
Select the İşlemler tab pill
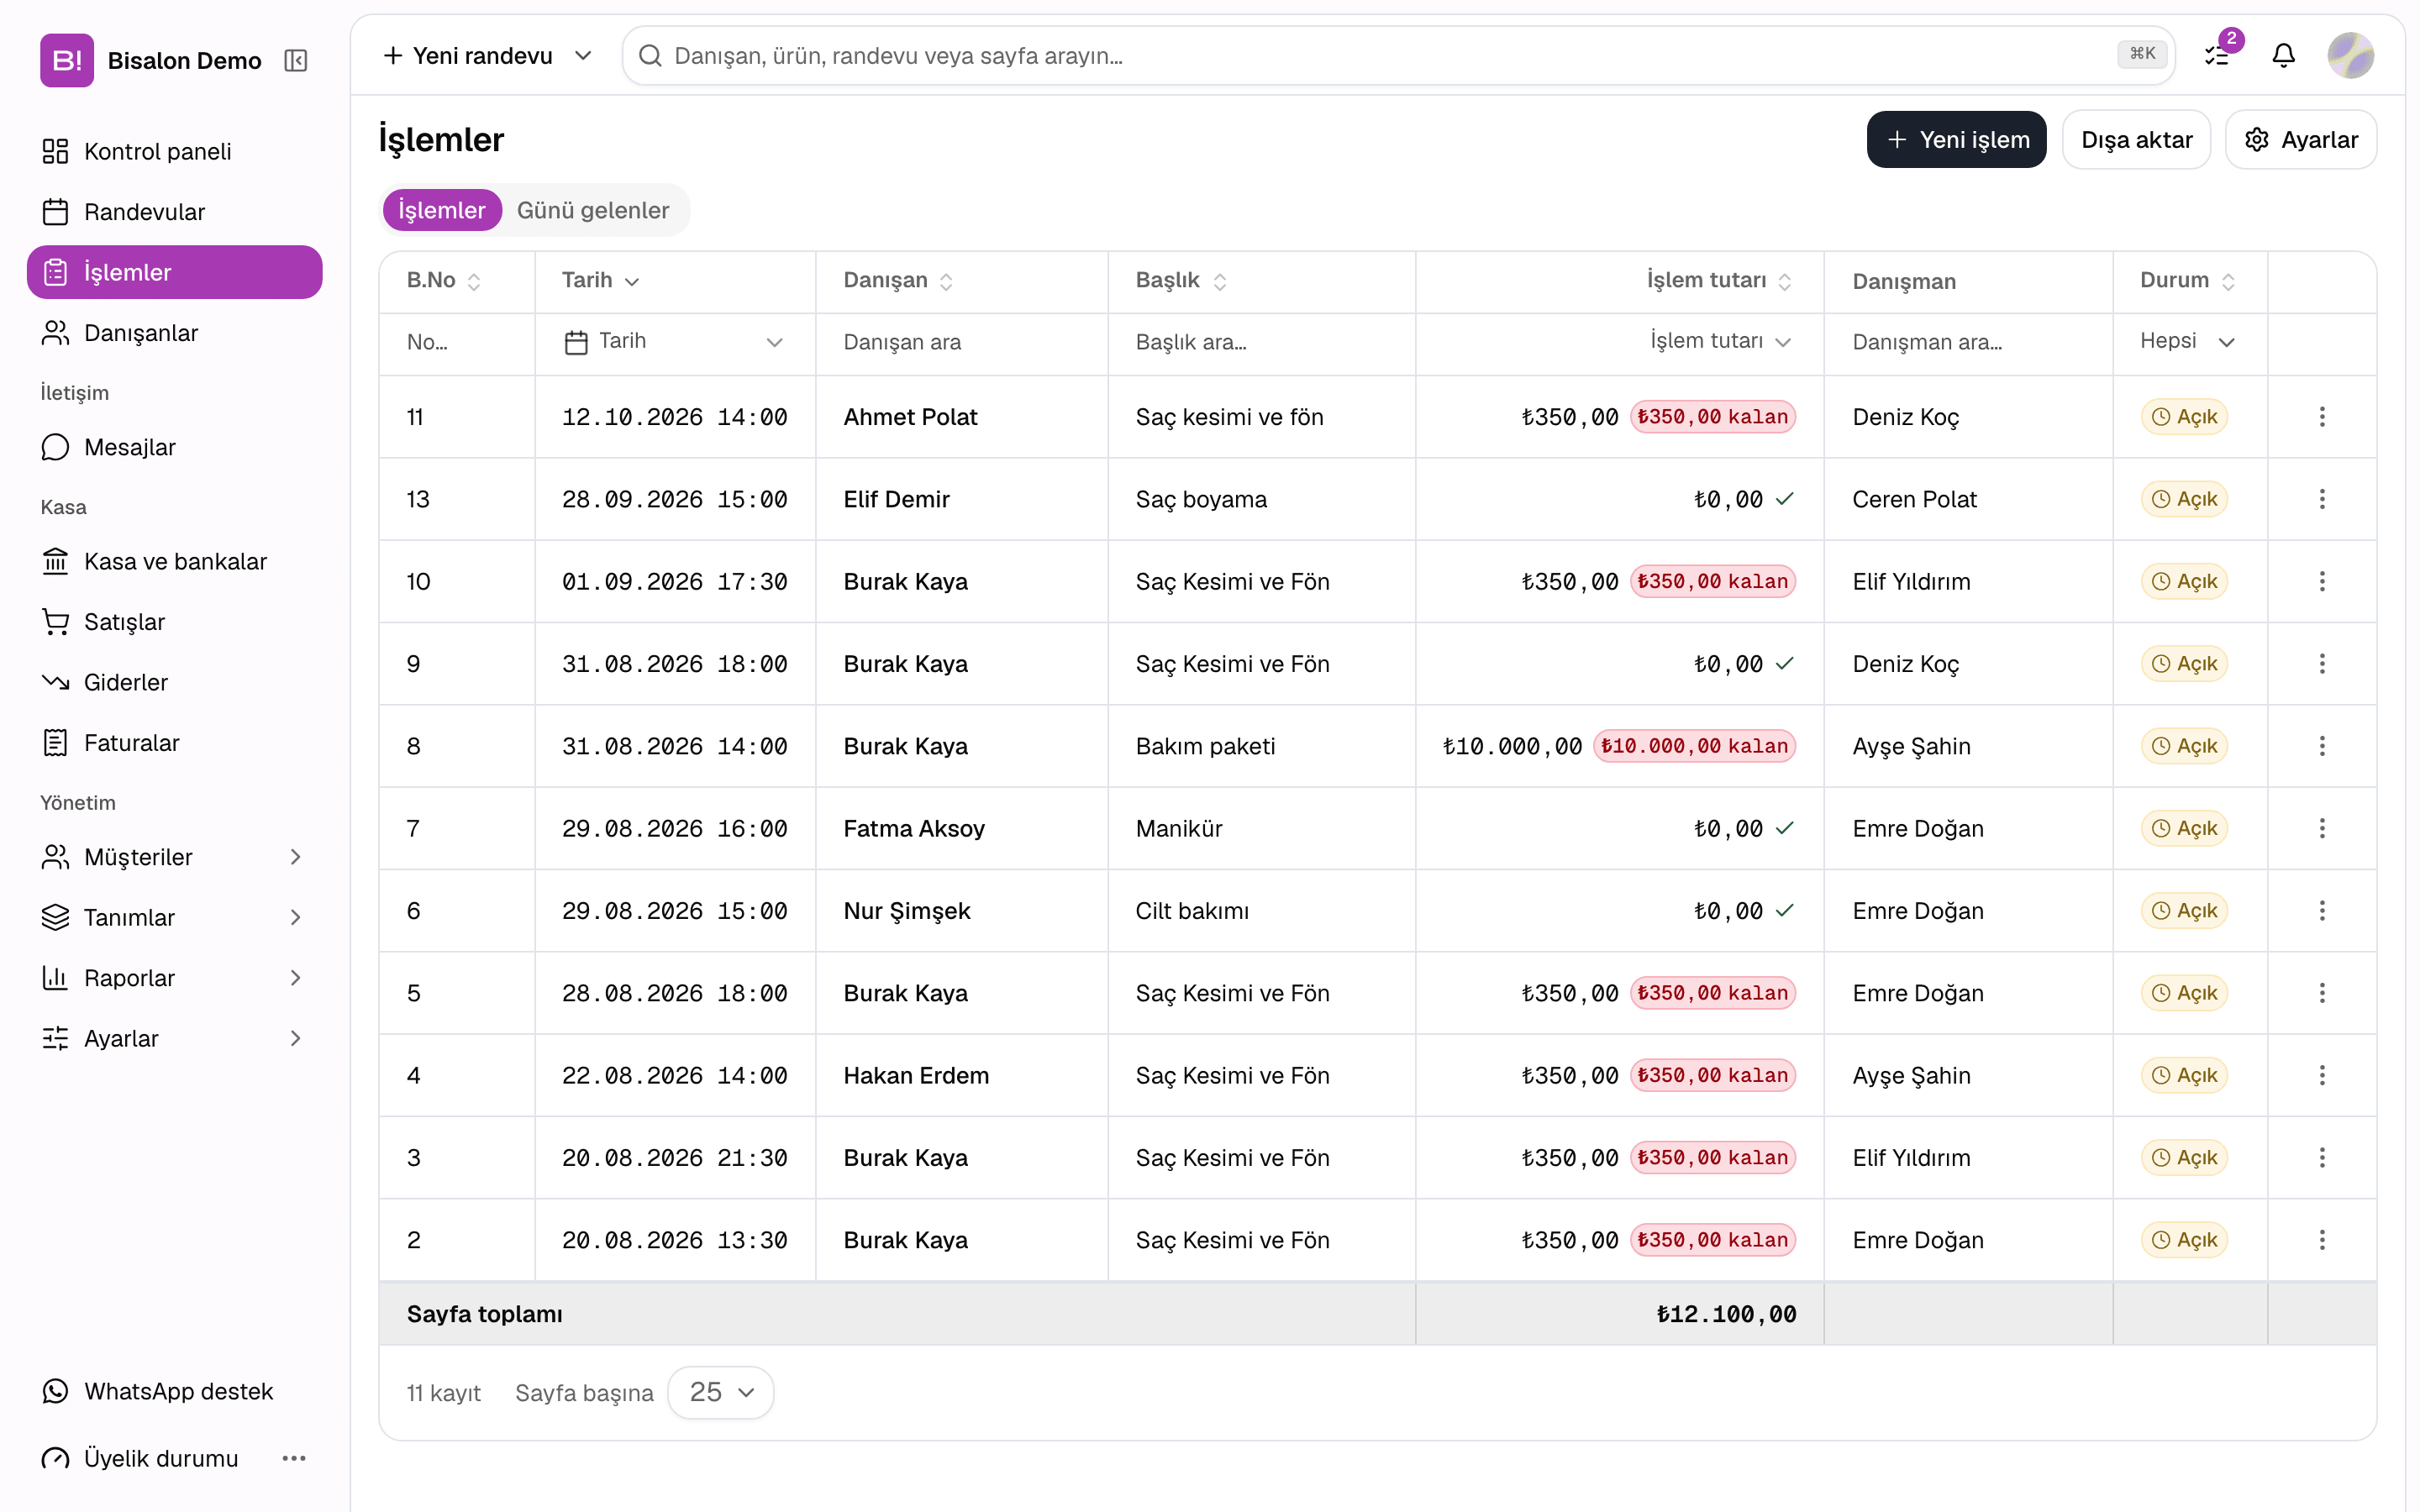click(442, 210)
